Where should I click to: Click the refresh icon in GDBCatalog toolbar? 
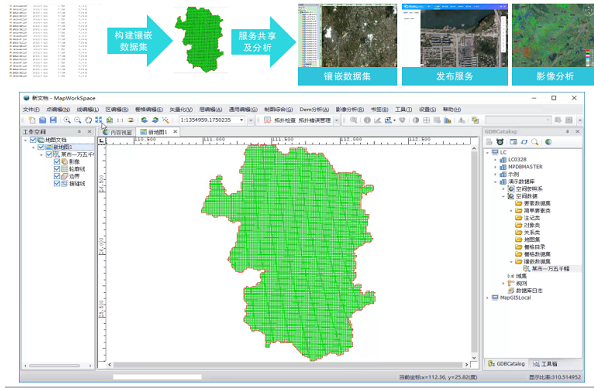click(x=524, y=142)
